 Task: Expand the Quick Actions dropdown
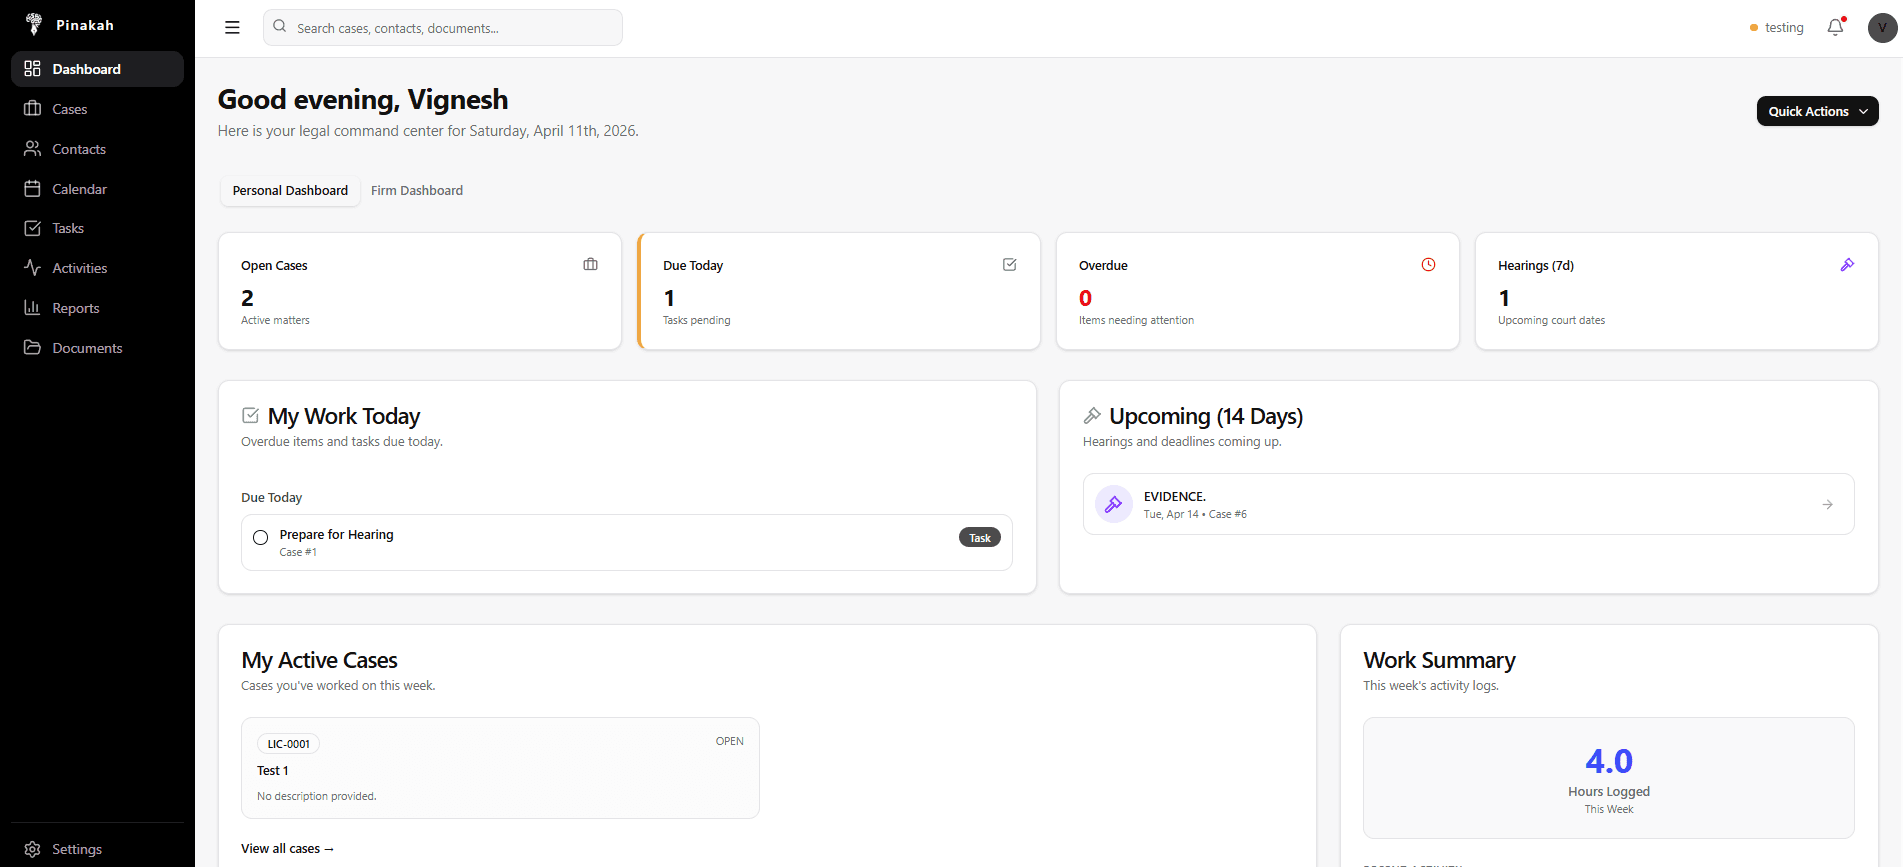point(1817,111)
